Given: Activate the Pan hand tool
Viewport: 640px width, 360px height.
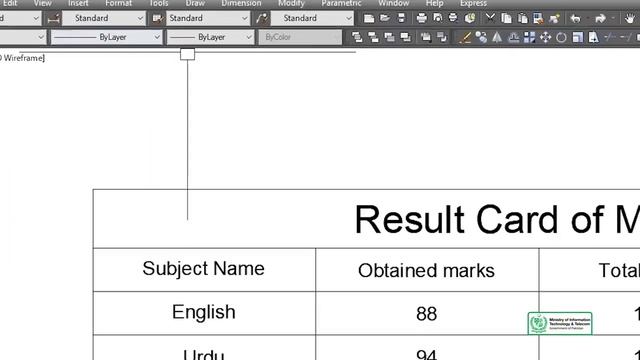Looking at the screenshot, I should pyautogui.click(x=630, y=18).
